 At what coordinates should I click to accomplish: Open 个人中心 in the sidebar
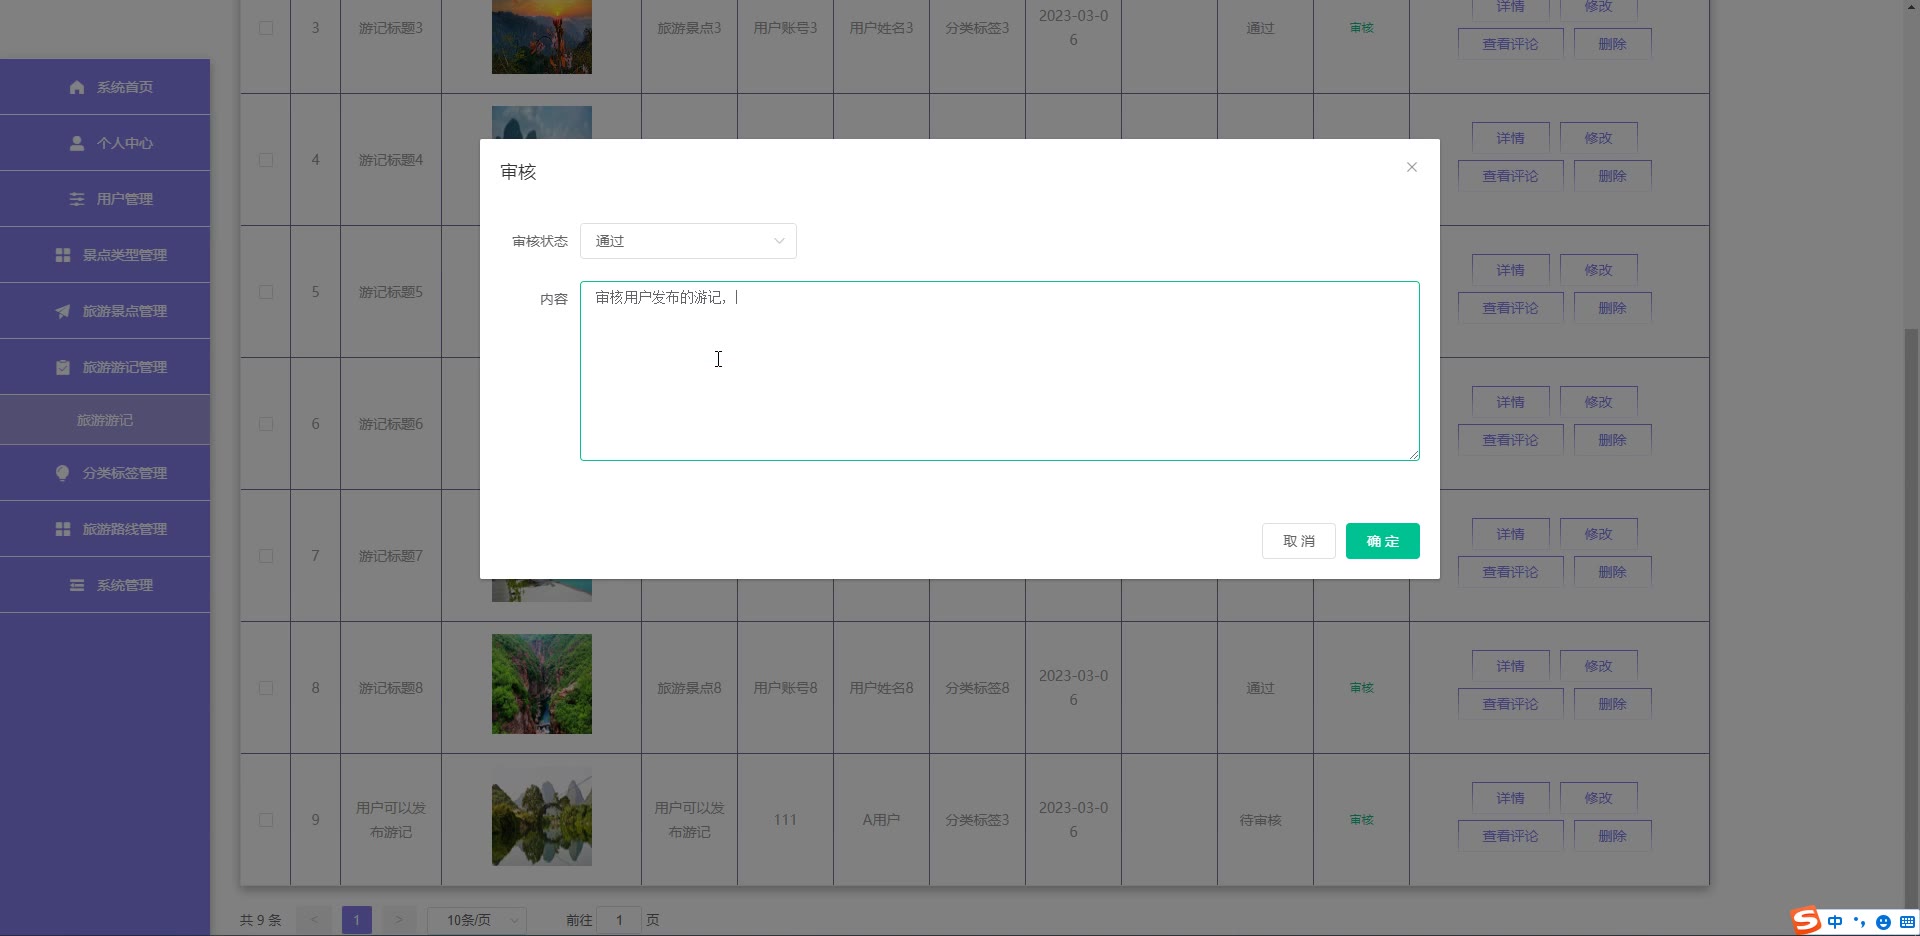105,143
